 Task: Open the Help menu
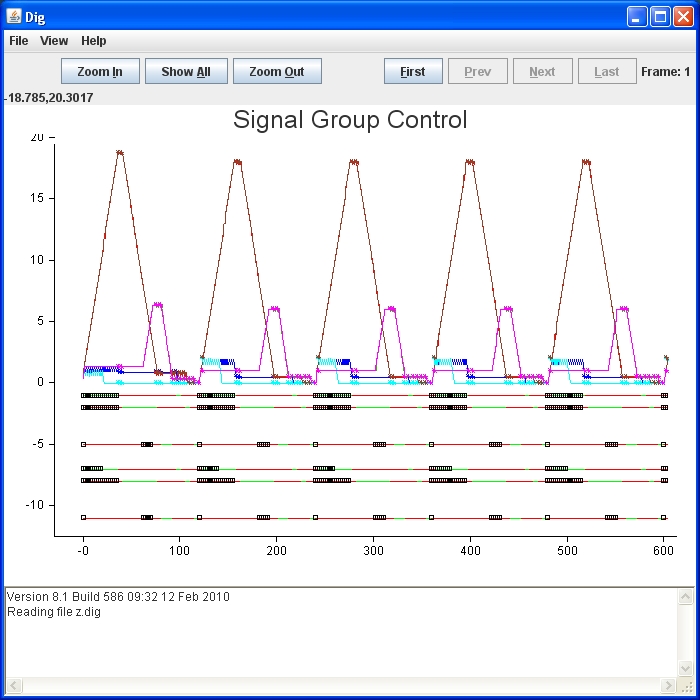pos(94,41)
